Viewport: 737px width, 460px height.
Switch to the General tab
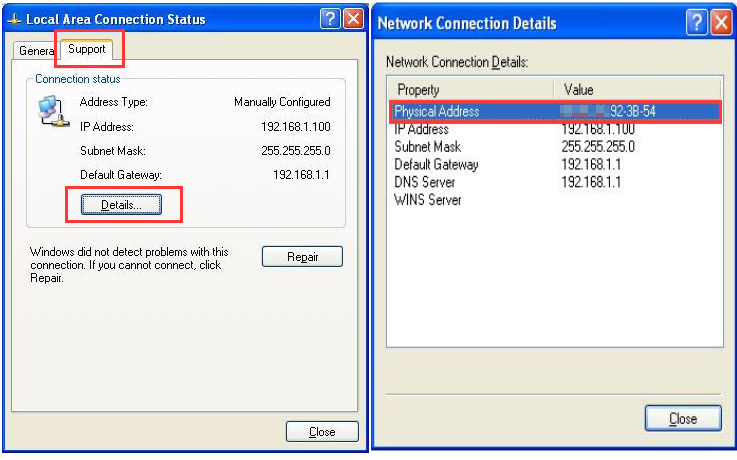[x=36, y=50]
